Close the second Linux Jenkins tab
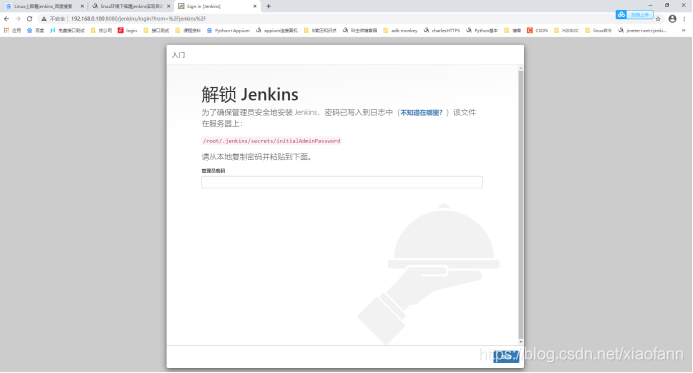693x373 pixels. pyautogui.click(x=168, y=6)
